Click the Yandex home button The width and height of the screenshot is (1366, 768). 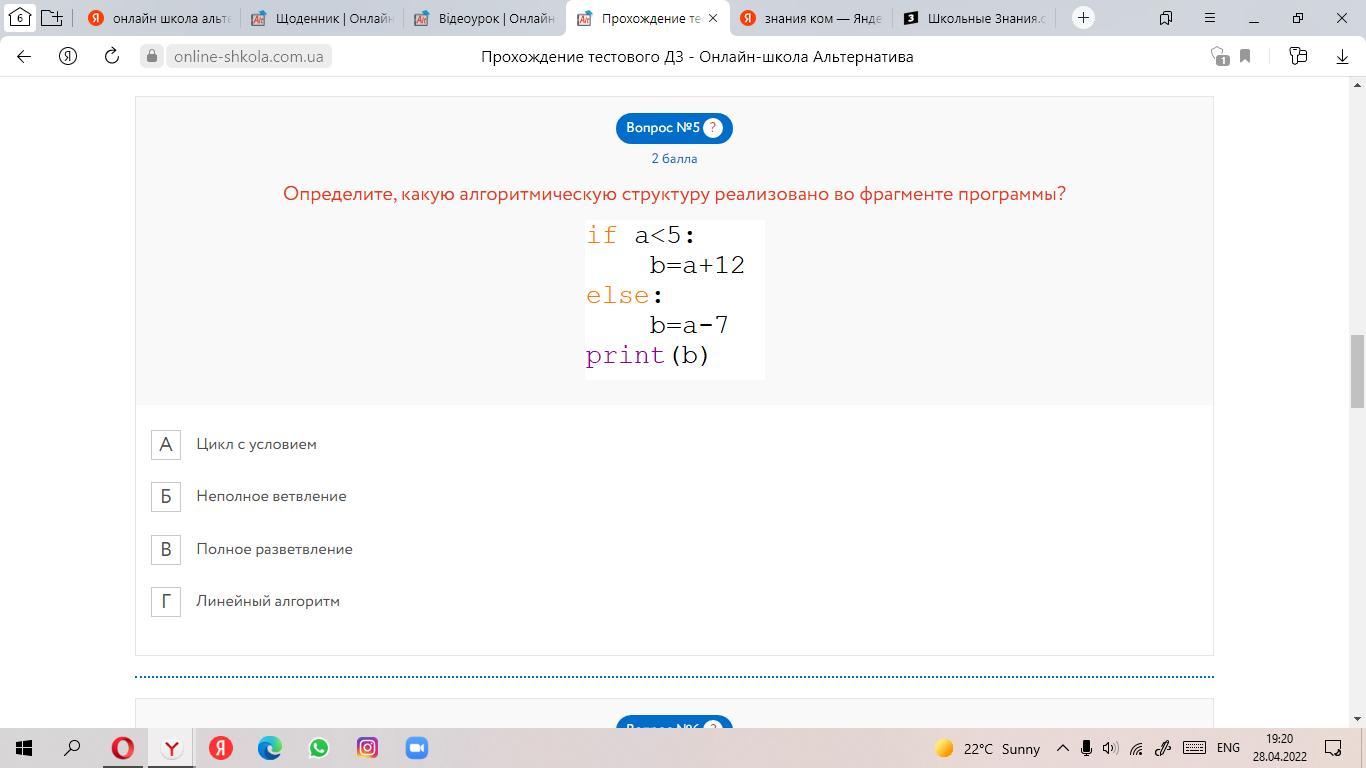point(68,57)
